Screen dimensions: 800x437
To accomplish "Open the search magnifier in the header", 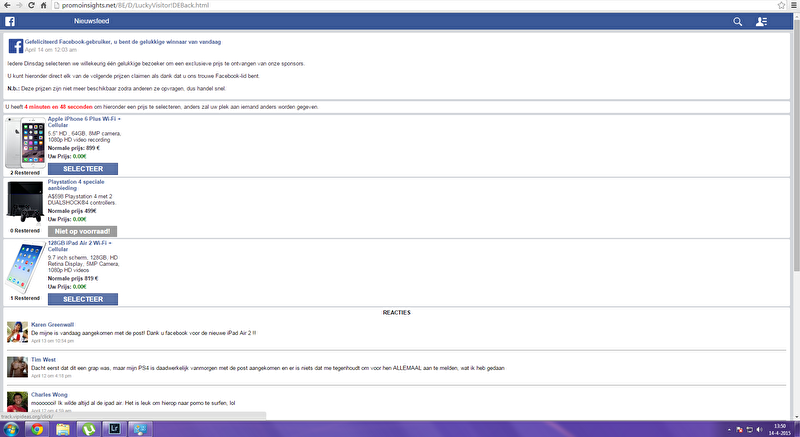I will tap(738, 21).
